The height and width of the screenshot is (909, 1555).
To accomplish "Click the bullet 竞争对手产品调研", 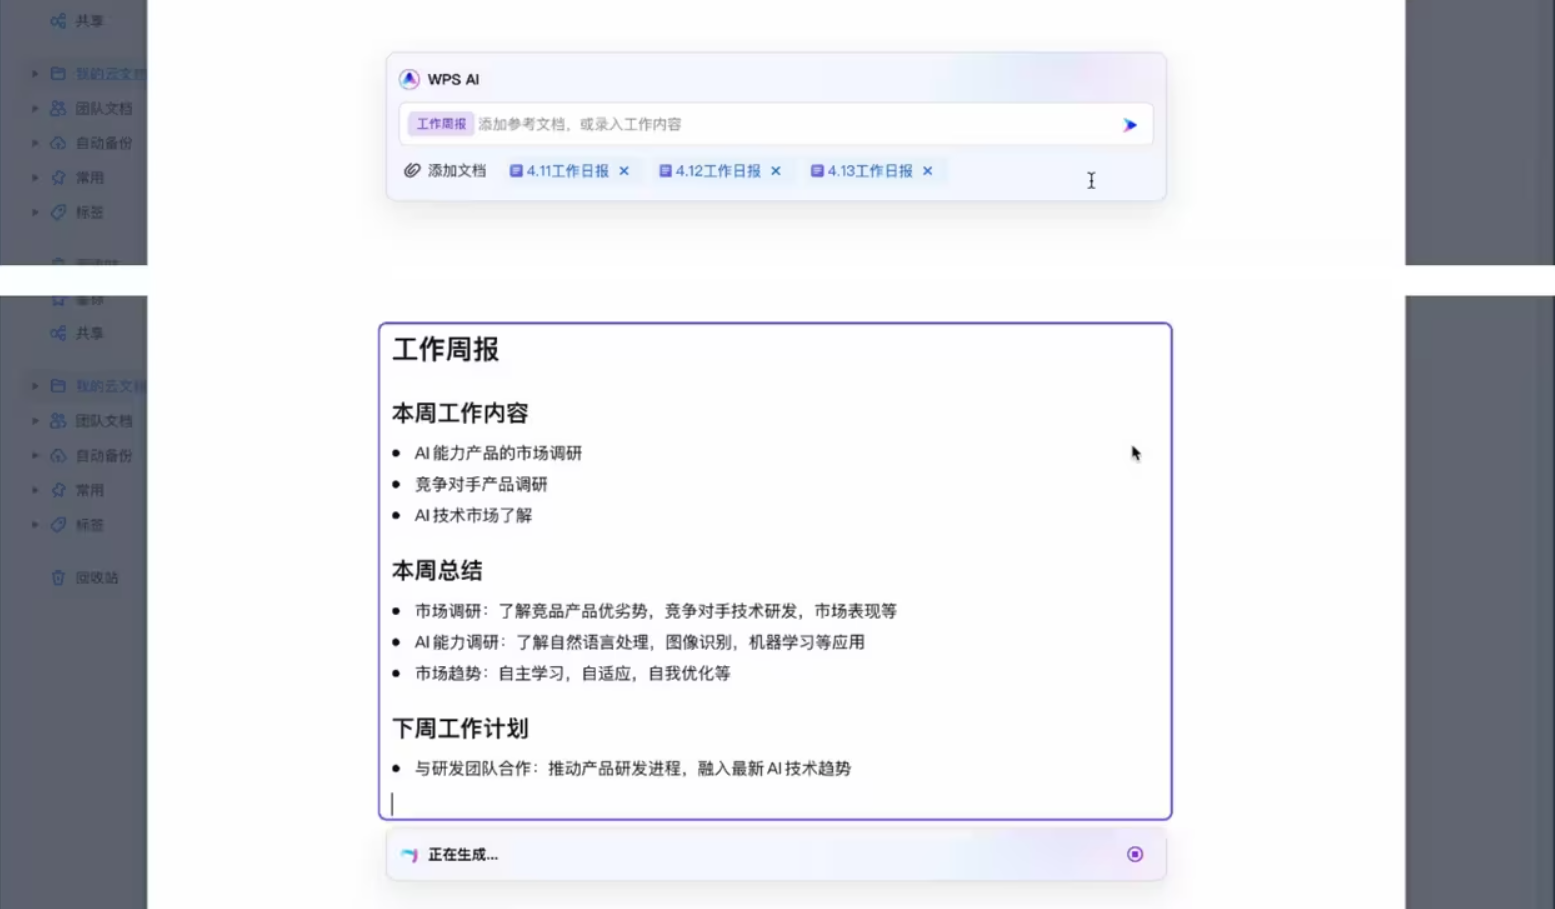I will (481, 484).
